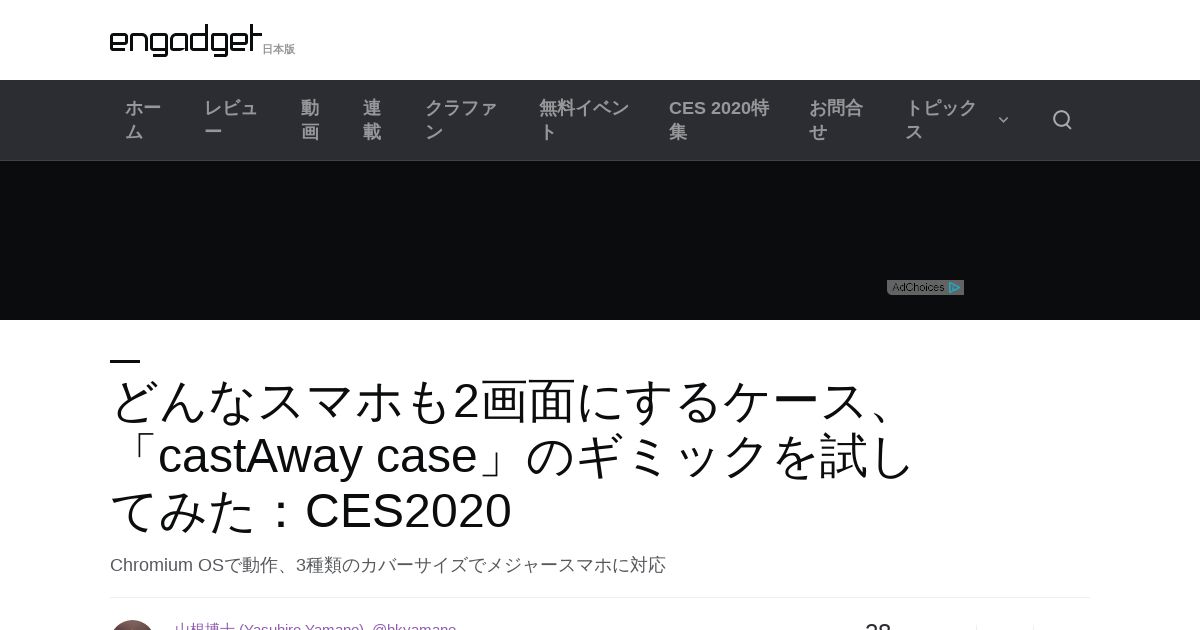Click the AdChoices icon on banner
The width and height of the screenshot is (1200, 630).
[x=925, y=287]
